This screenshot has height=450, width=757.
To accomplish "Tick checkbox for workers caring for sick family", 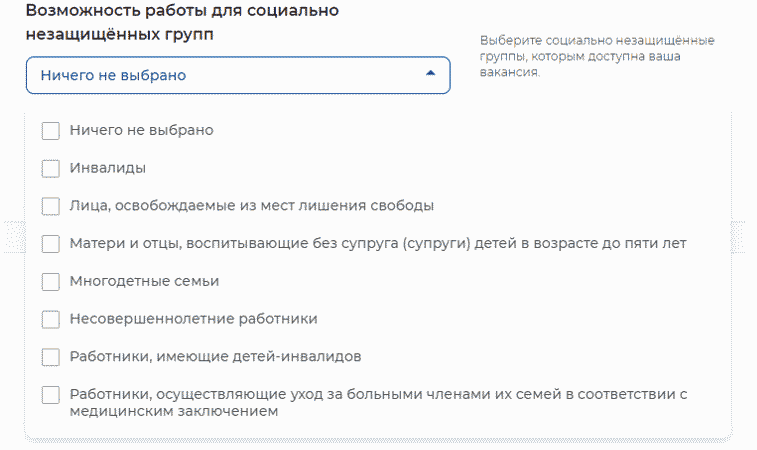I will 51,396.
